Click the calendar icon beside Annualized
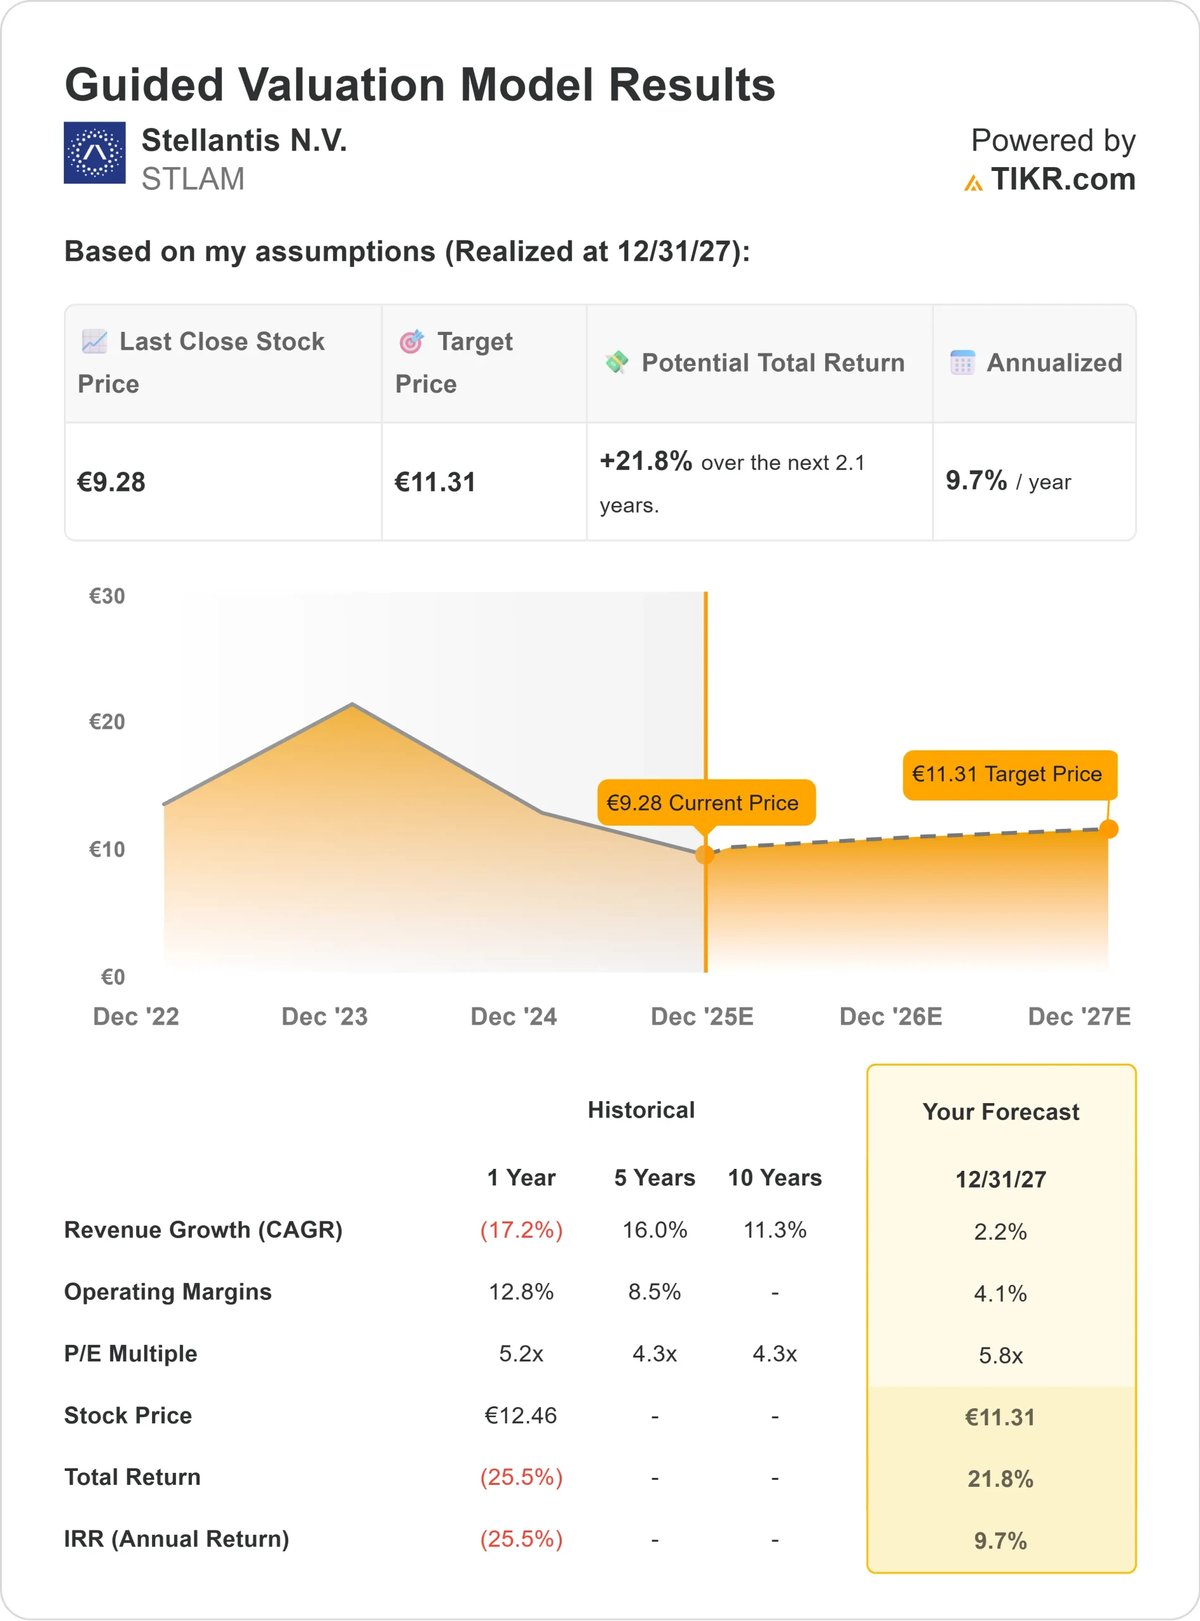1200x1621 pixels. (x=962, y=363)
